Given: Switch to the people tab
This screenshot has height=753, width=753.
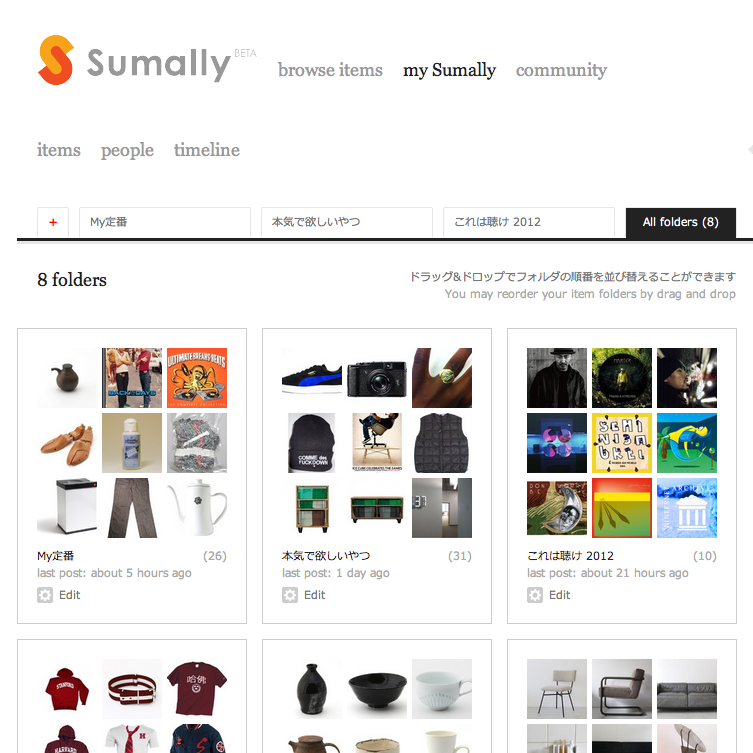Looking at the screenshot, I should 127,150.
